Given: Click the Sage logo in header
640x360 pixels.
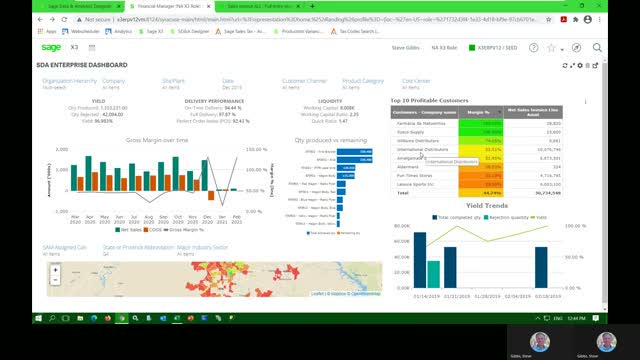Looking at the screenshot, I should pos(51,47).
